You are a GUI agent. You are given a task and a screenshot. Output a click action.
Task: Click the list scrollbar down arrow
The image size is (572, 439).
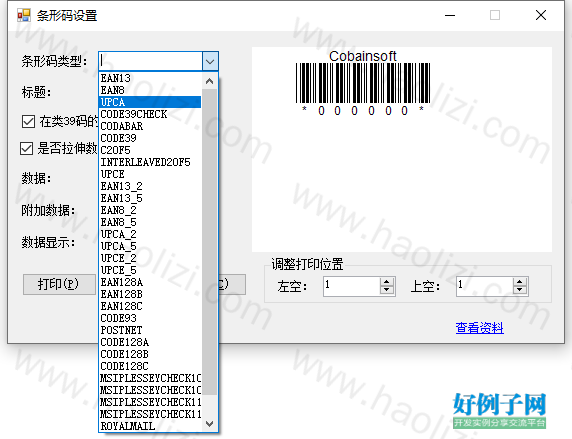209,424
